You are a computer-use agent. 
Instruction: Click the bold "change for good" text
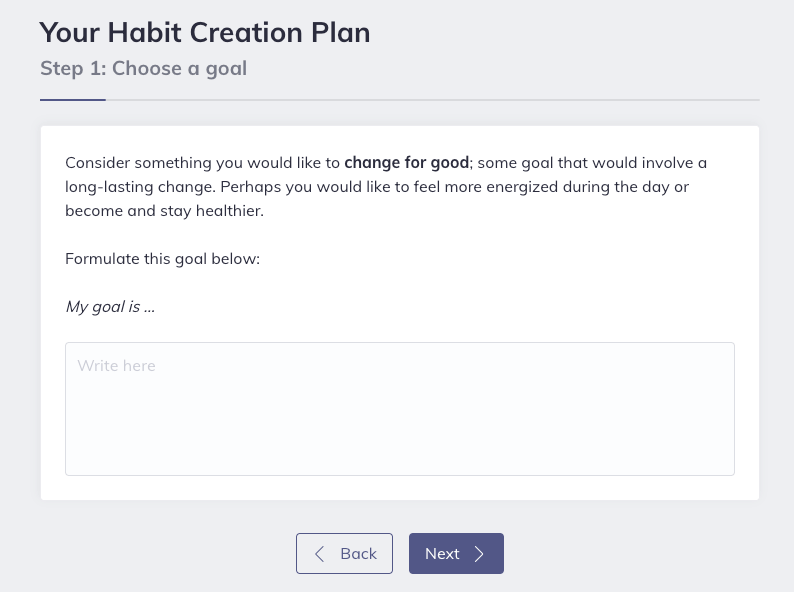(x=406, y=162)
